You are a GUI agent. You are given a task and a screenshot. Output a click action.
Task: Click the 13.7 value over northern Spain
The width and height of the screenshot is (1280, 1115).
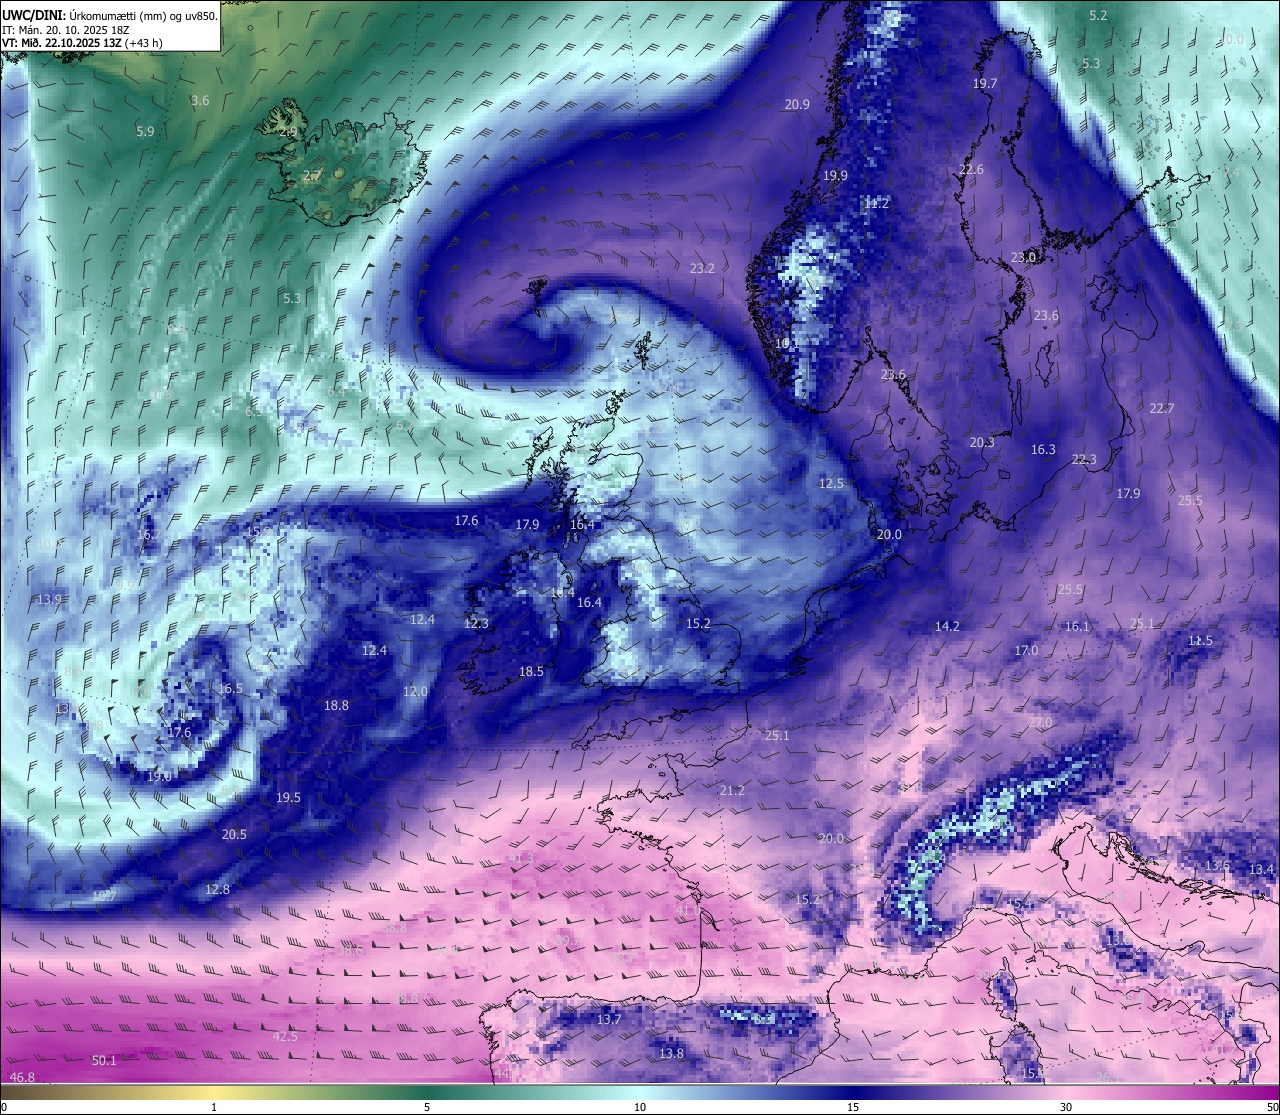pos(609,1019)
